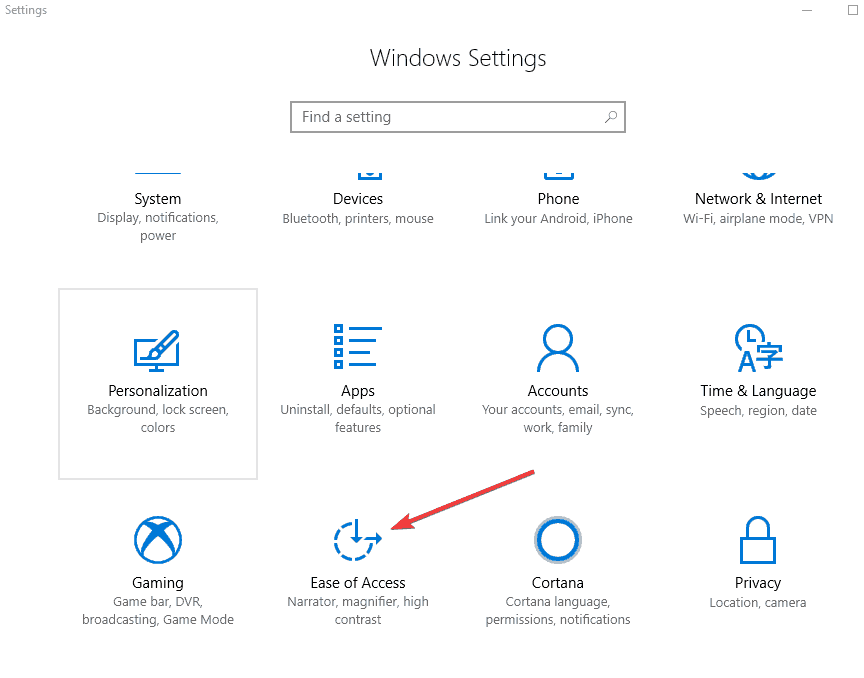Click the Privacy padlock icon
The width and height of the screenshot is (864, 678).
pos(757,539)
